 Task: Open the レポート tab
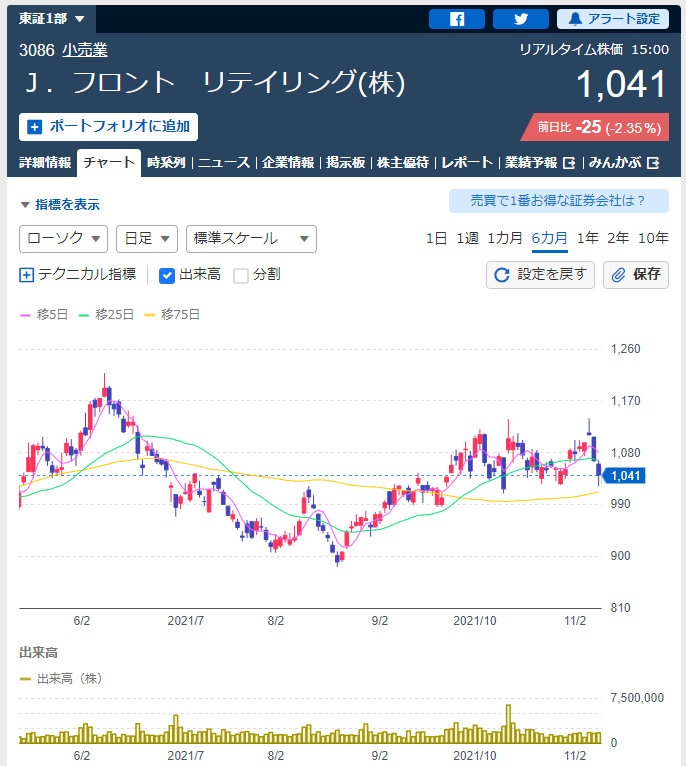(x=467, y=163)
